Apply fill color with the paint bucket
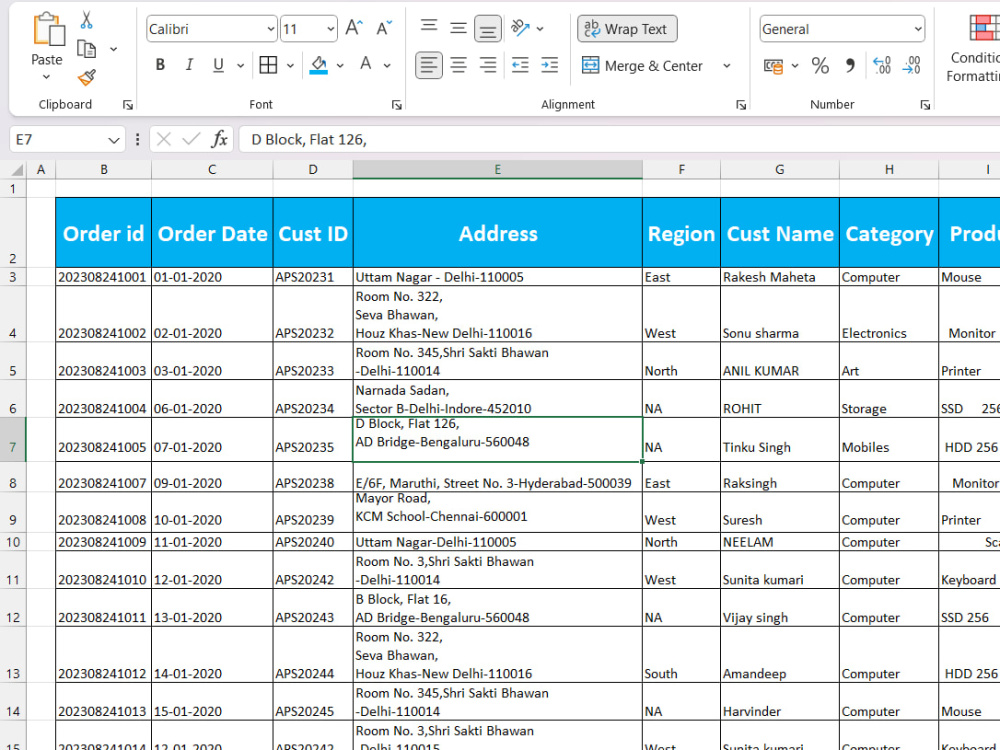 (x=318, y=64)
